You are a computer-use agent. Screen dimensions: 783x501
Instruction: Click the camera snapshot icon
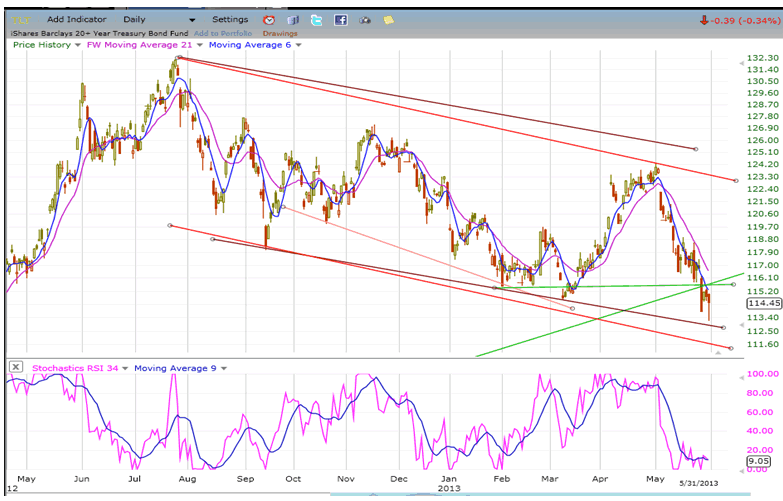[365, 20]
